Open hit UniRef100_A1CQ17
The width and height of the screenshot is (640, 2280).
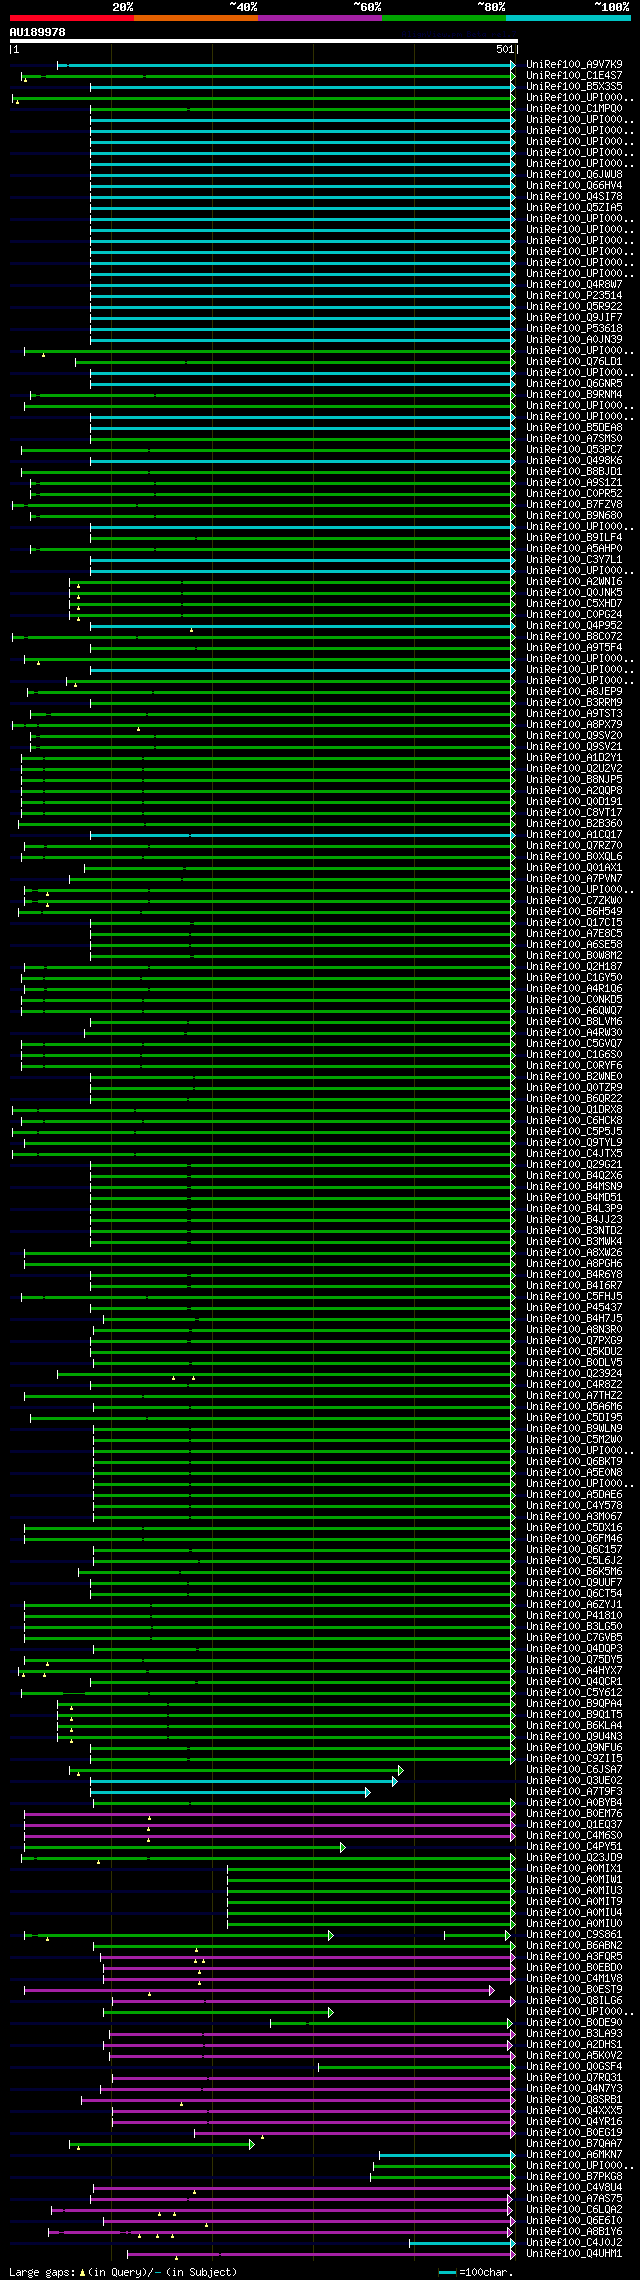coord(574,835)
